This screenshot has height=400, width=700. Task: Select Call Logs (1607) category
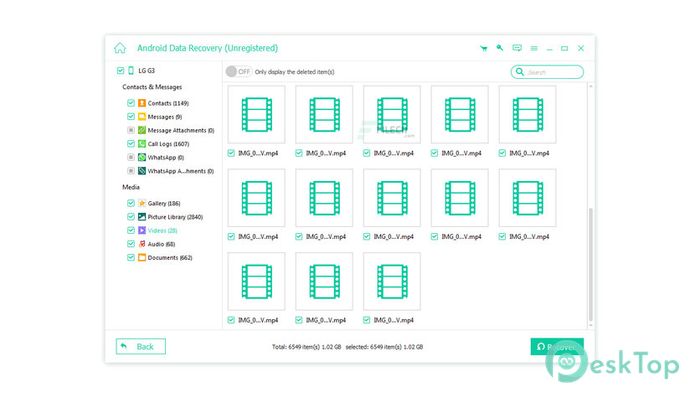pyautogui.click(x=168, y=144)
